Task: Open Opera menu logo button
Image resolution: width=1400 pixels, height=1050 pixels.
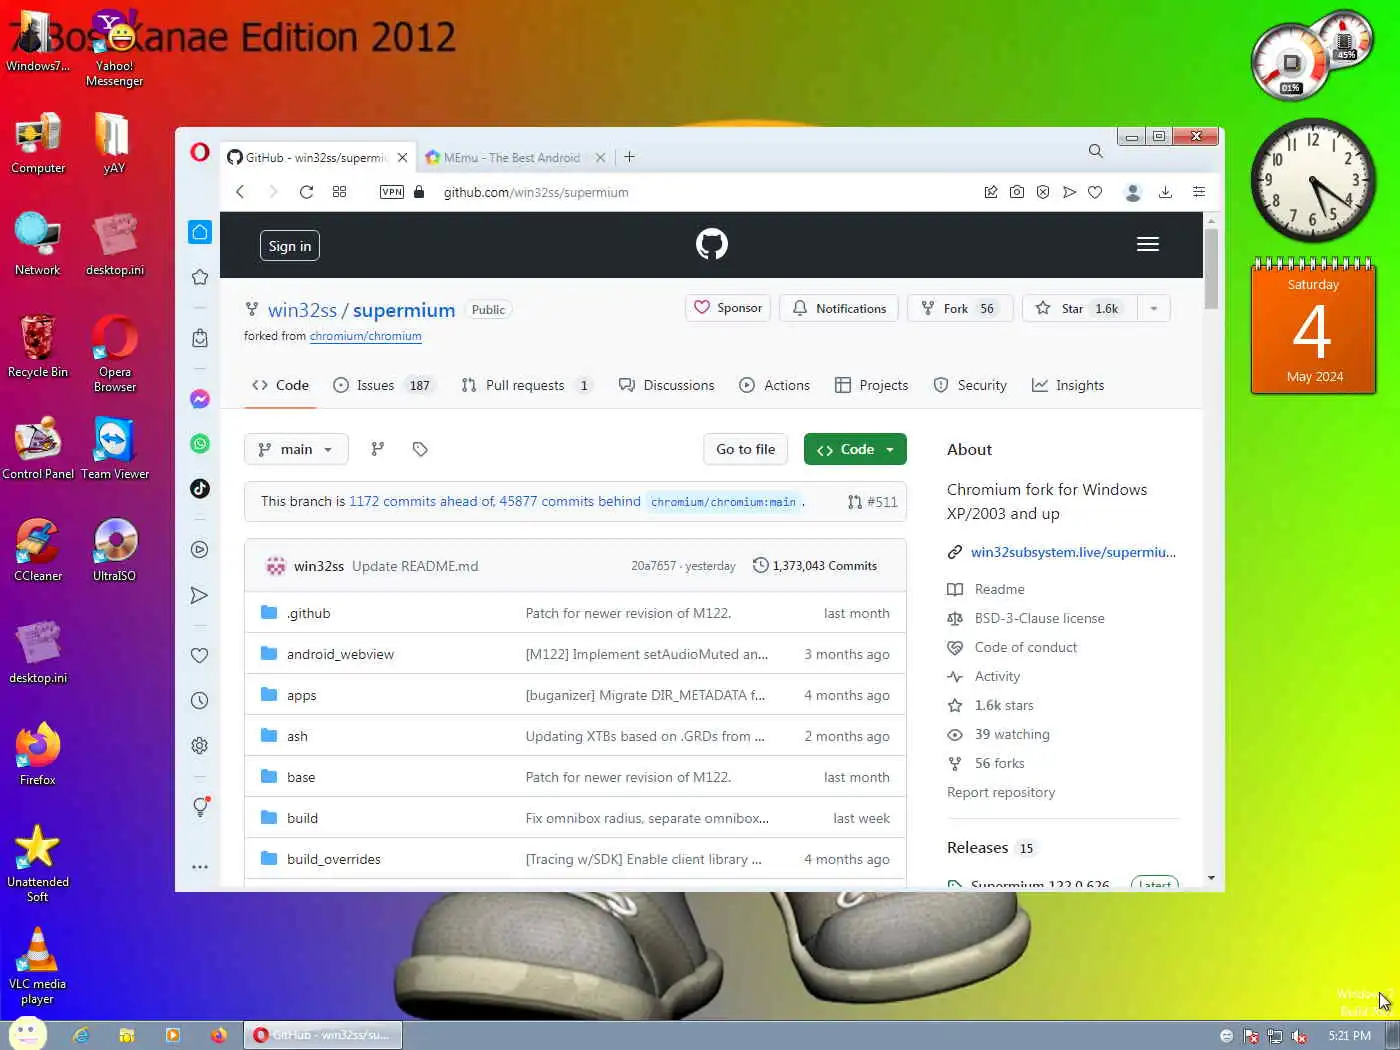Action: 200,152
